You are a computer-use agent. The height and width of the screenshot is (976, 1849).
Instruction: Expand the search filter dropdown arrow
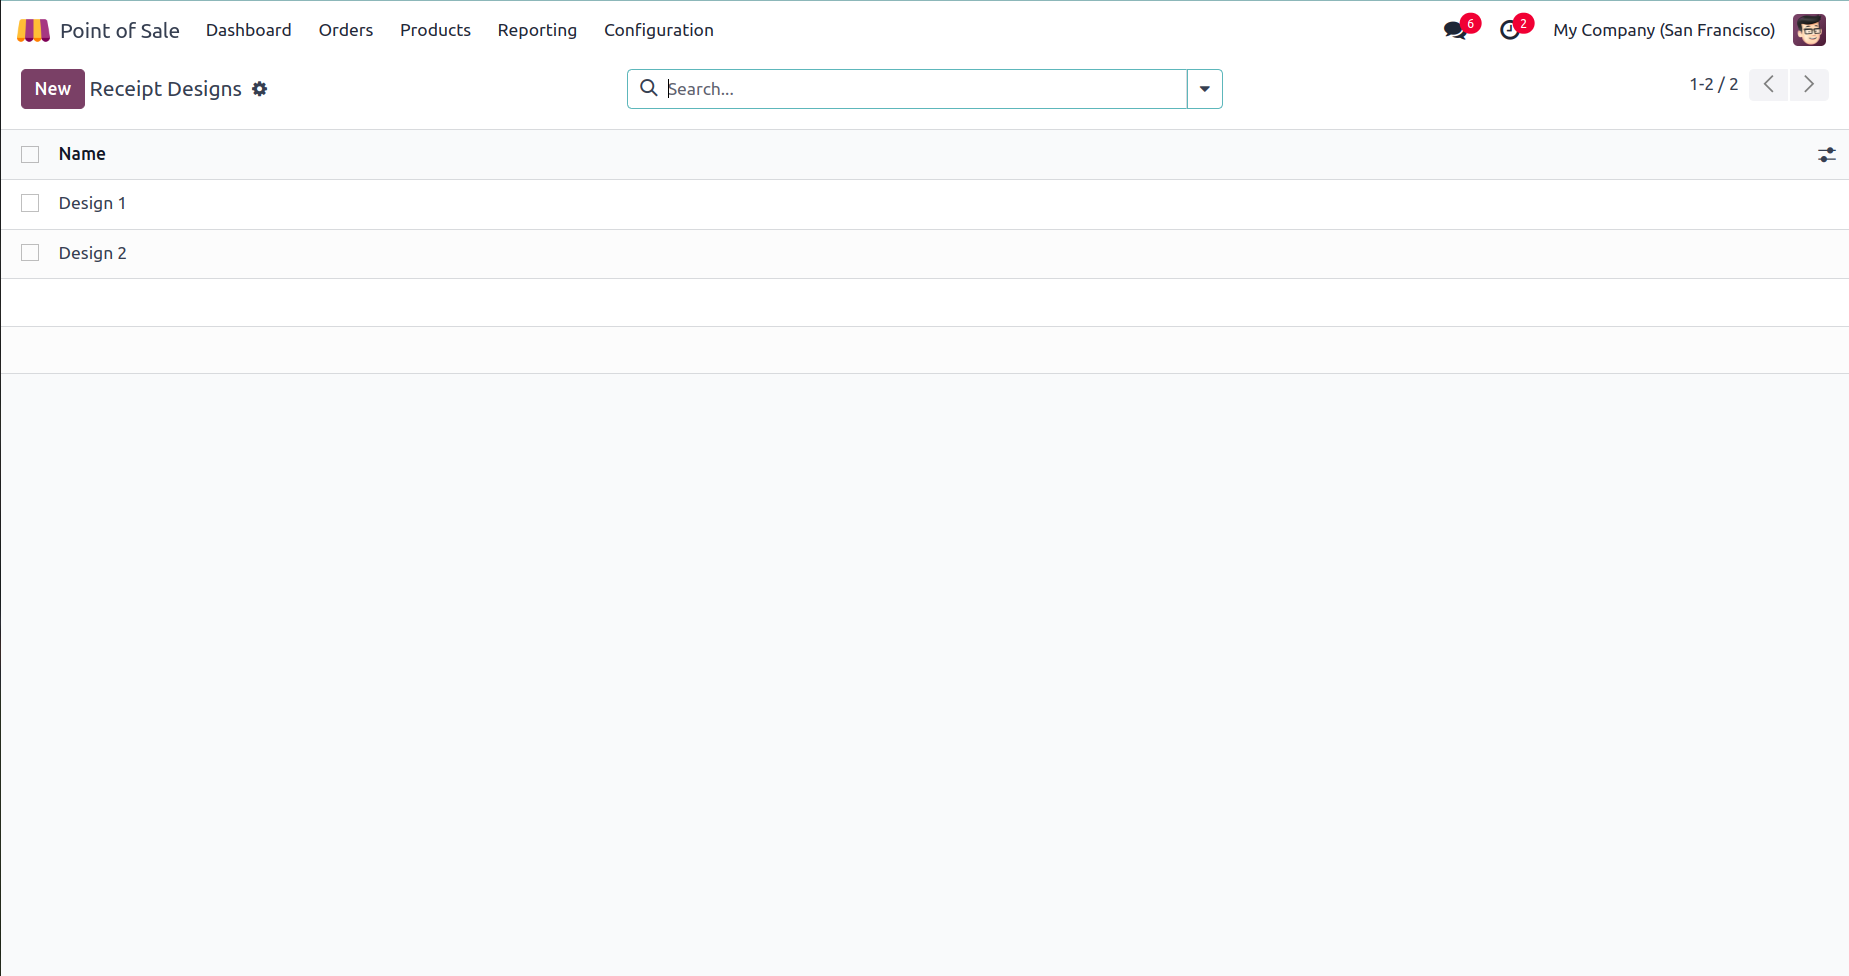pos(1205,89)
